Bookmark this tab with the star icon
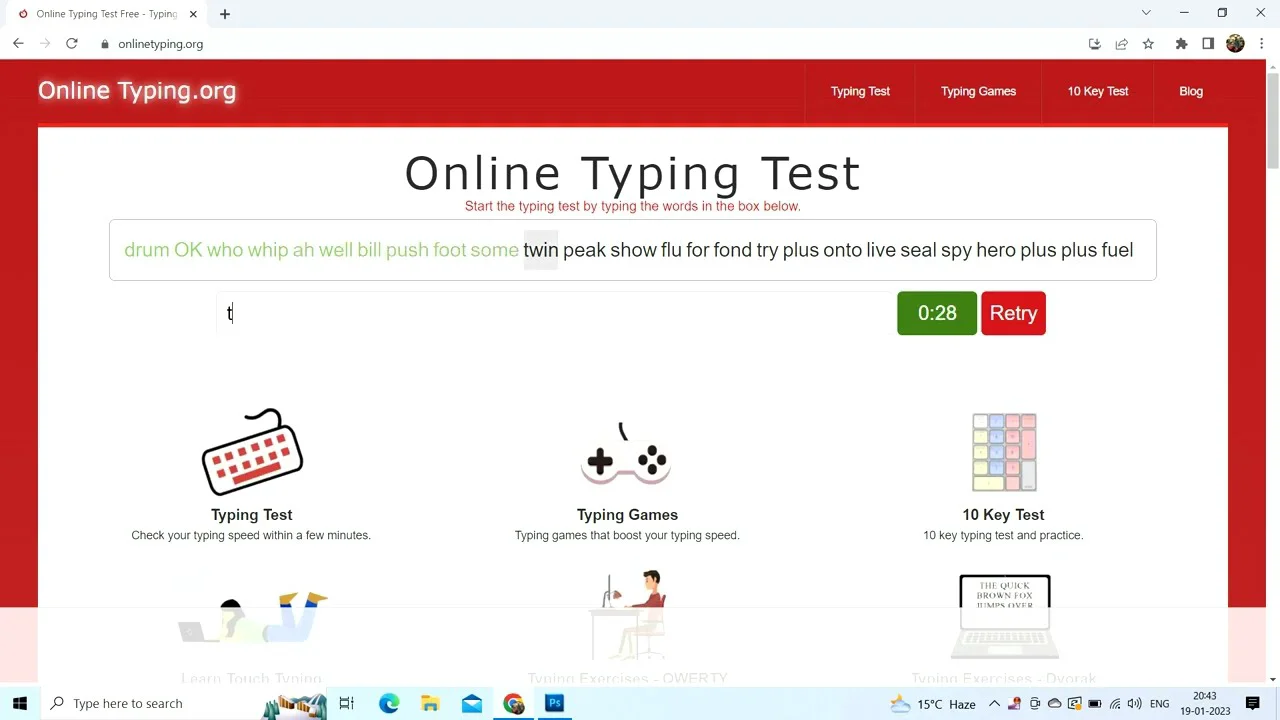 [1148, 44]
